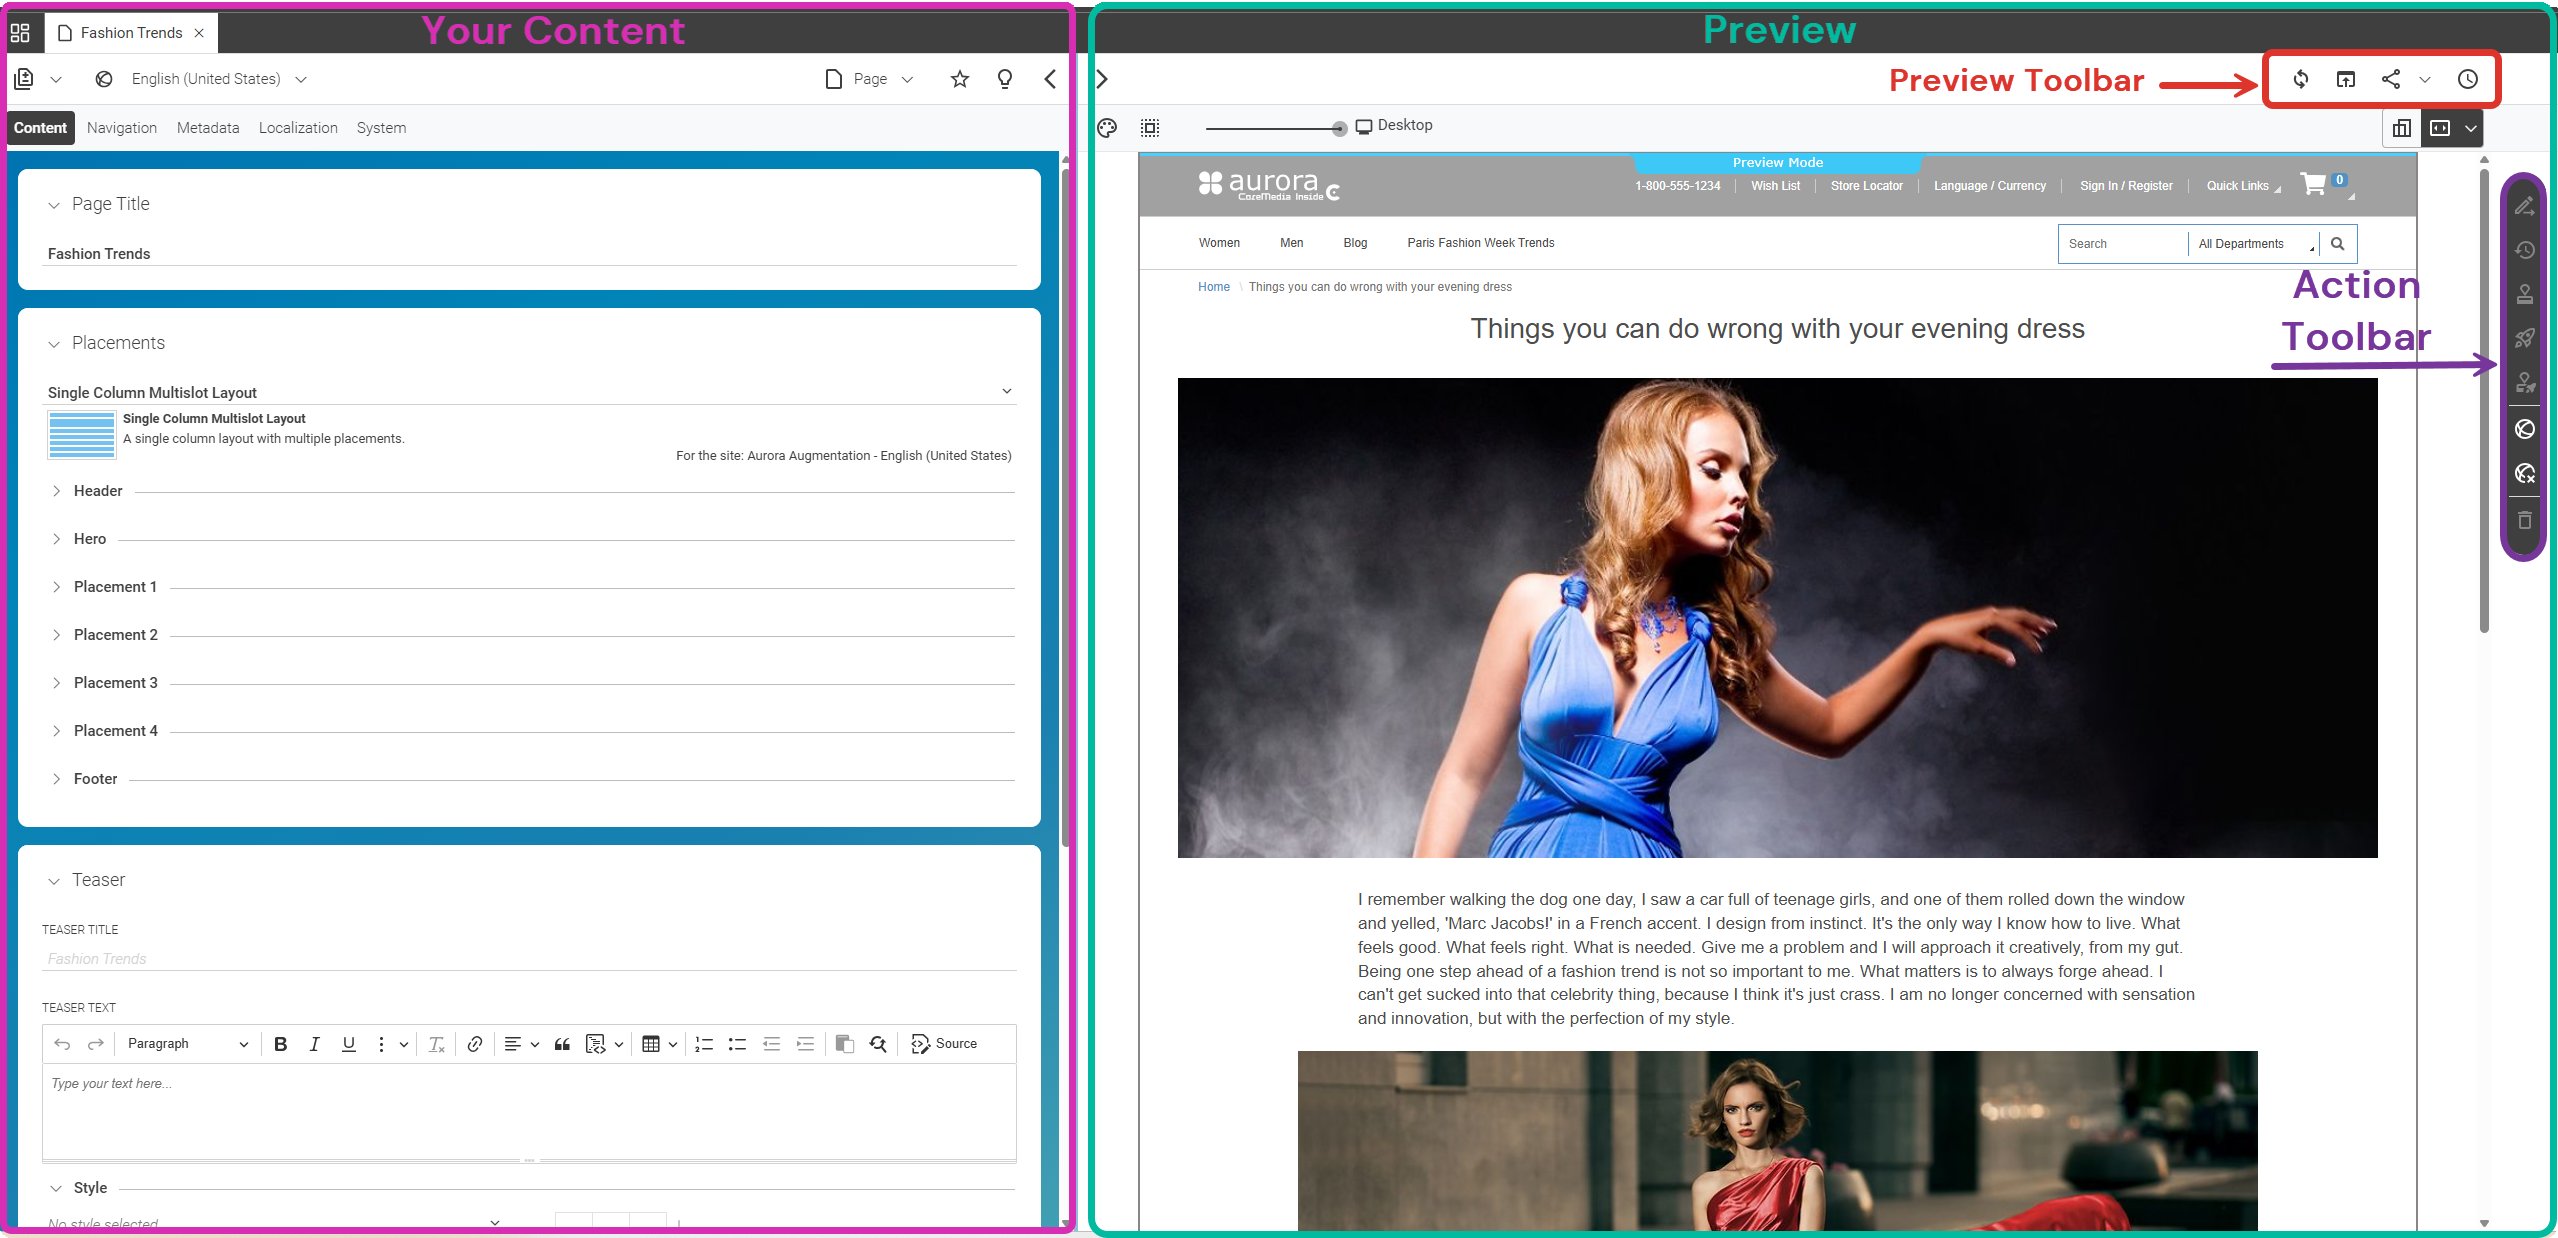Image resolution: width=2558 pixels, height=1238 pixels.
Task: Switch to the Localization tab
Action: click(298, 128)
